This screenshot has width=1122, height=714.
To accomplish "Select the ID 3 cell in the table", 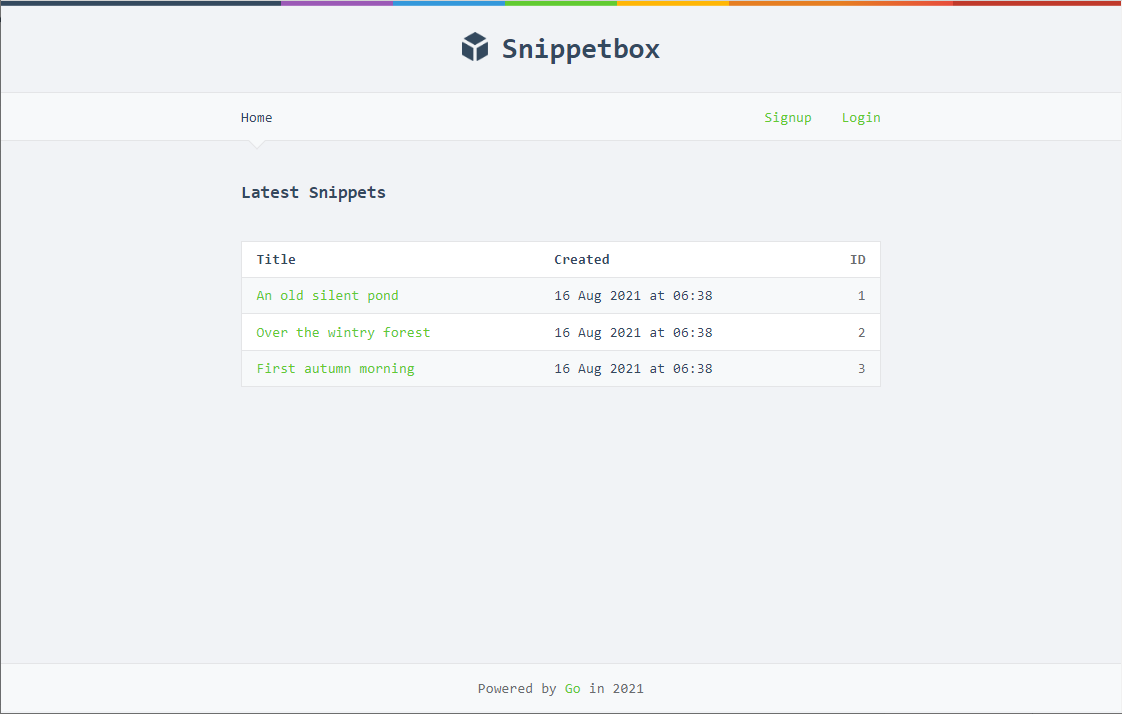I will point(861,368).
